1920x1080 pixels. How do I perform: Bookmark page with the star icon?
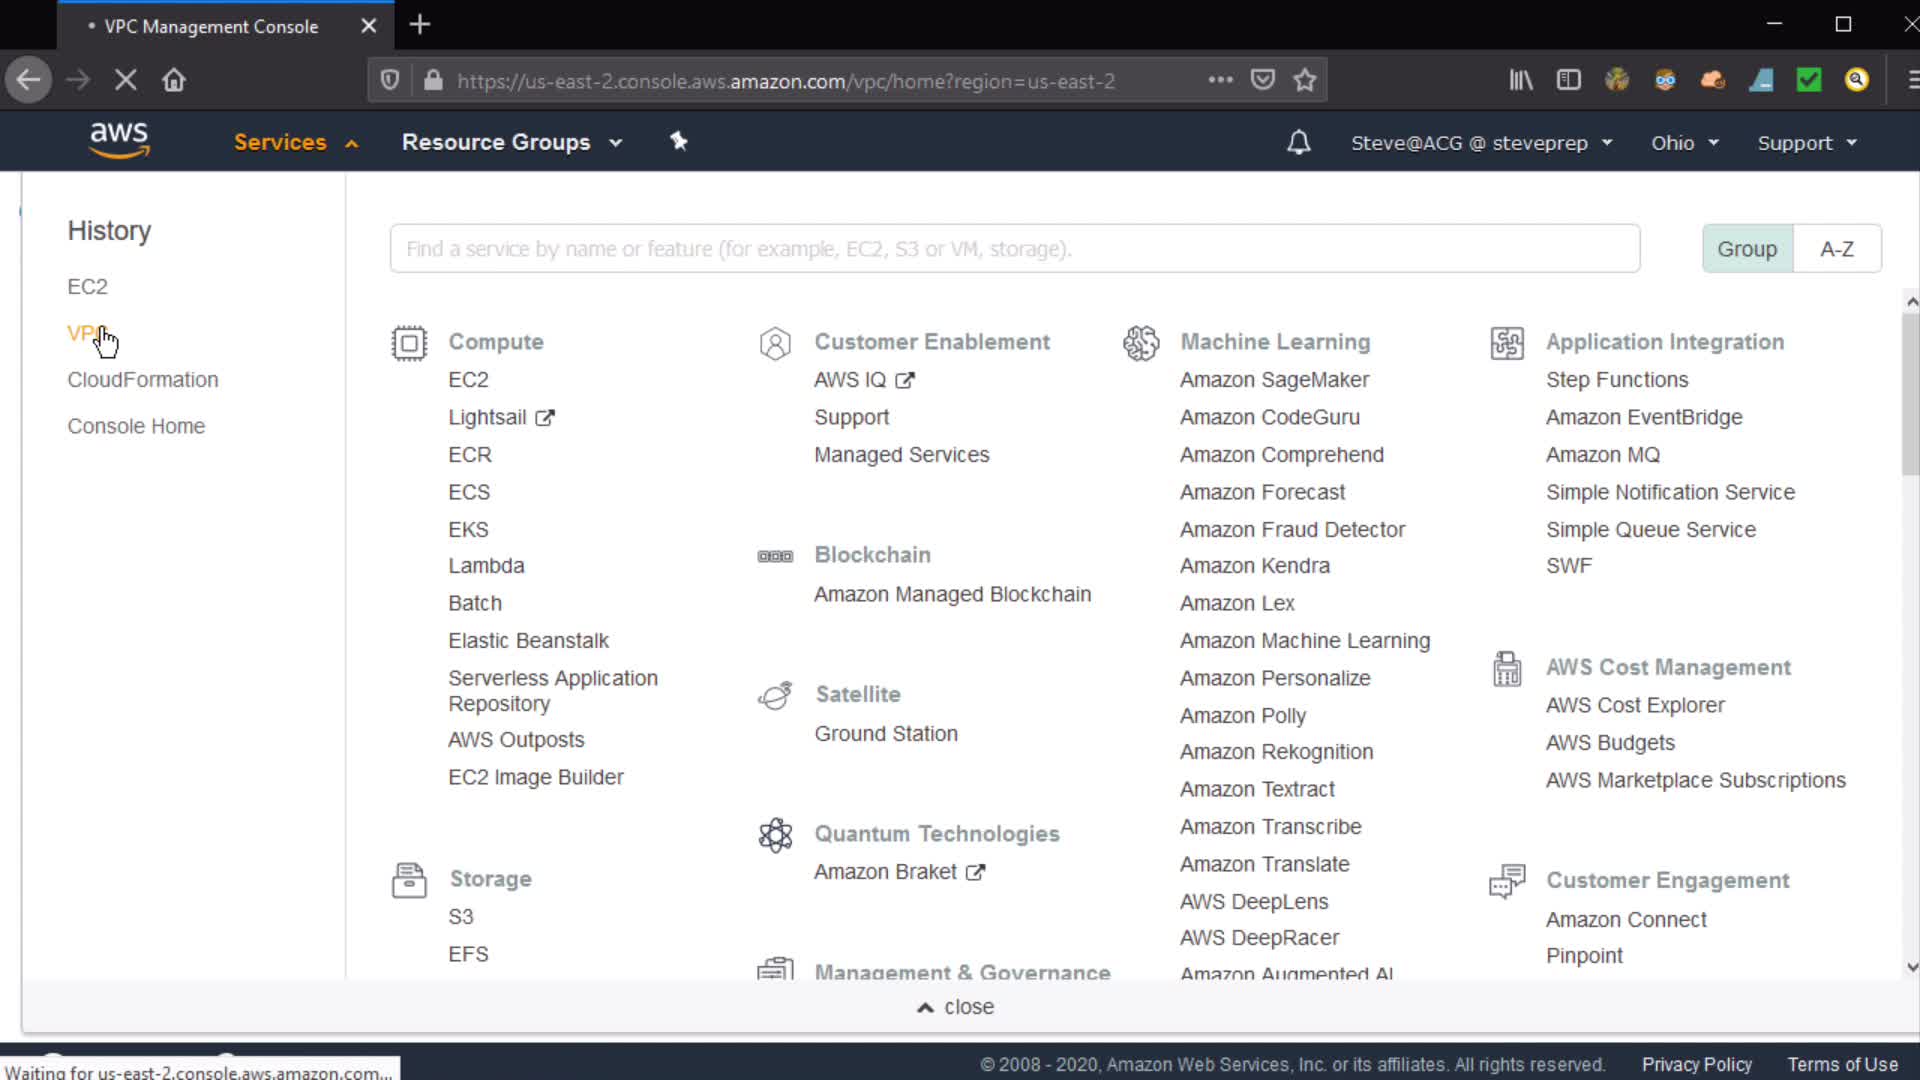point(1305,80)
